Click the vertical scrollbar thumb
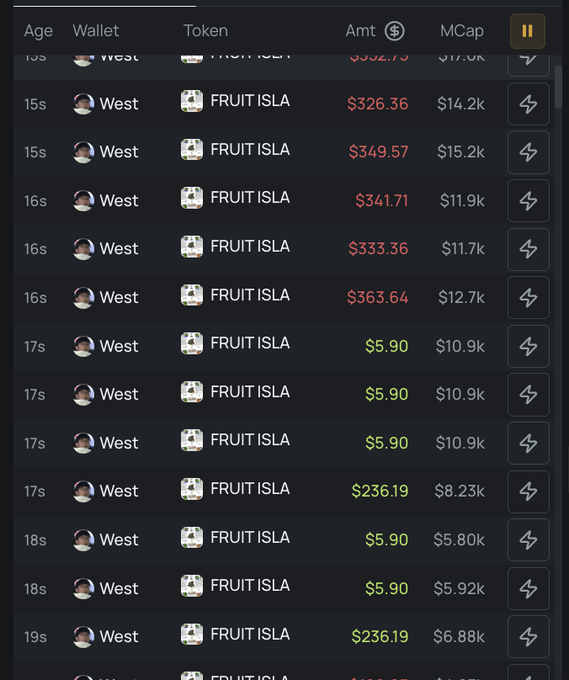 click(558, 87)
